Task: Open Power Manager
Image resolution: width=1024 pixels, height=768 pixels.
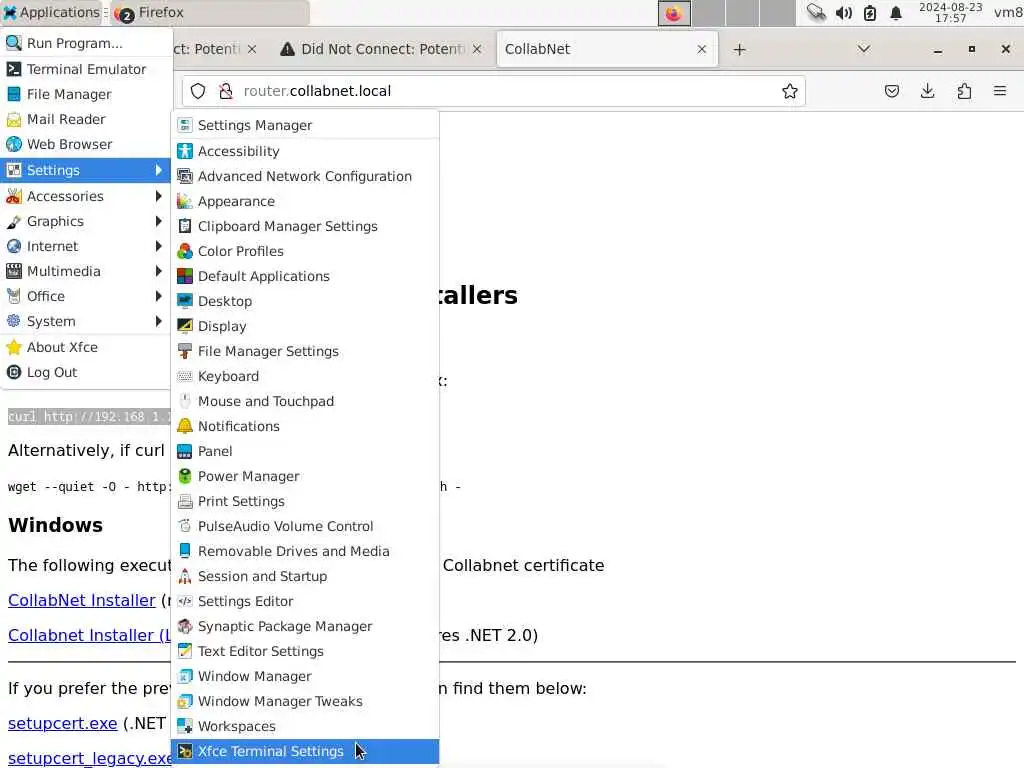Action: click(305, 476)
